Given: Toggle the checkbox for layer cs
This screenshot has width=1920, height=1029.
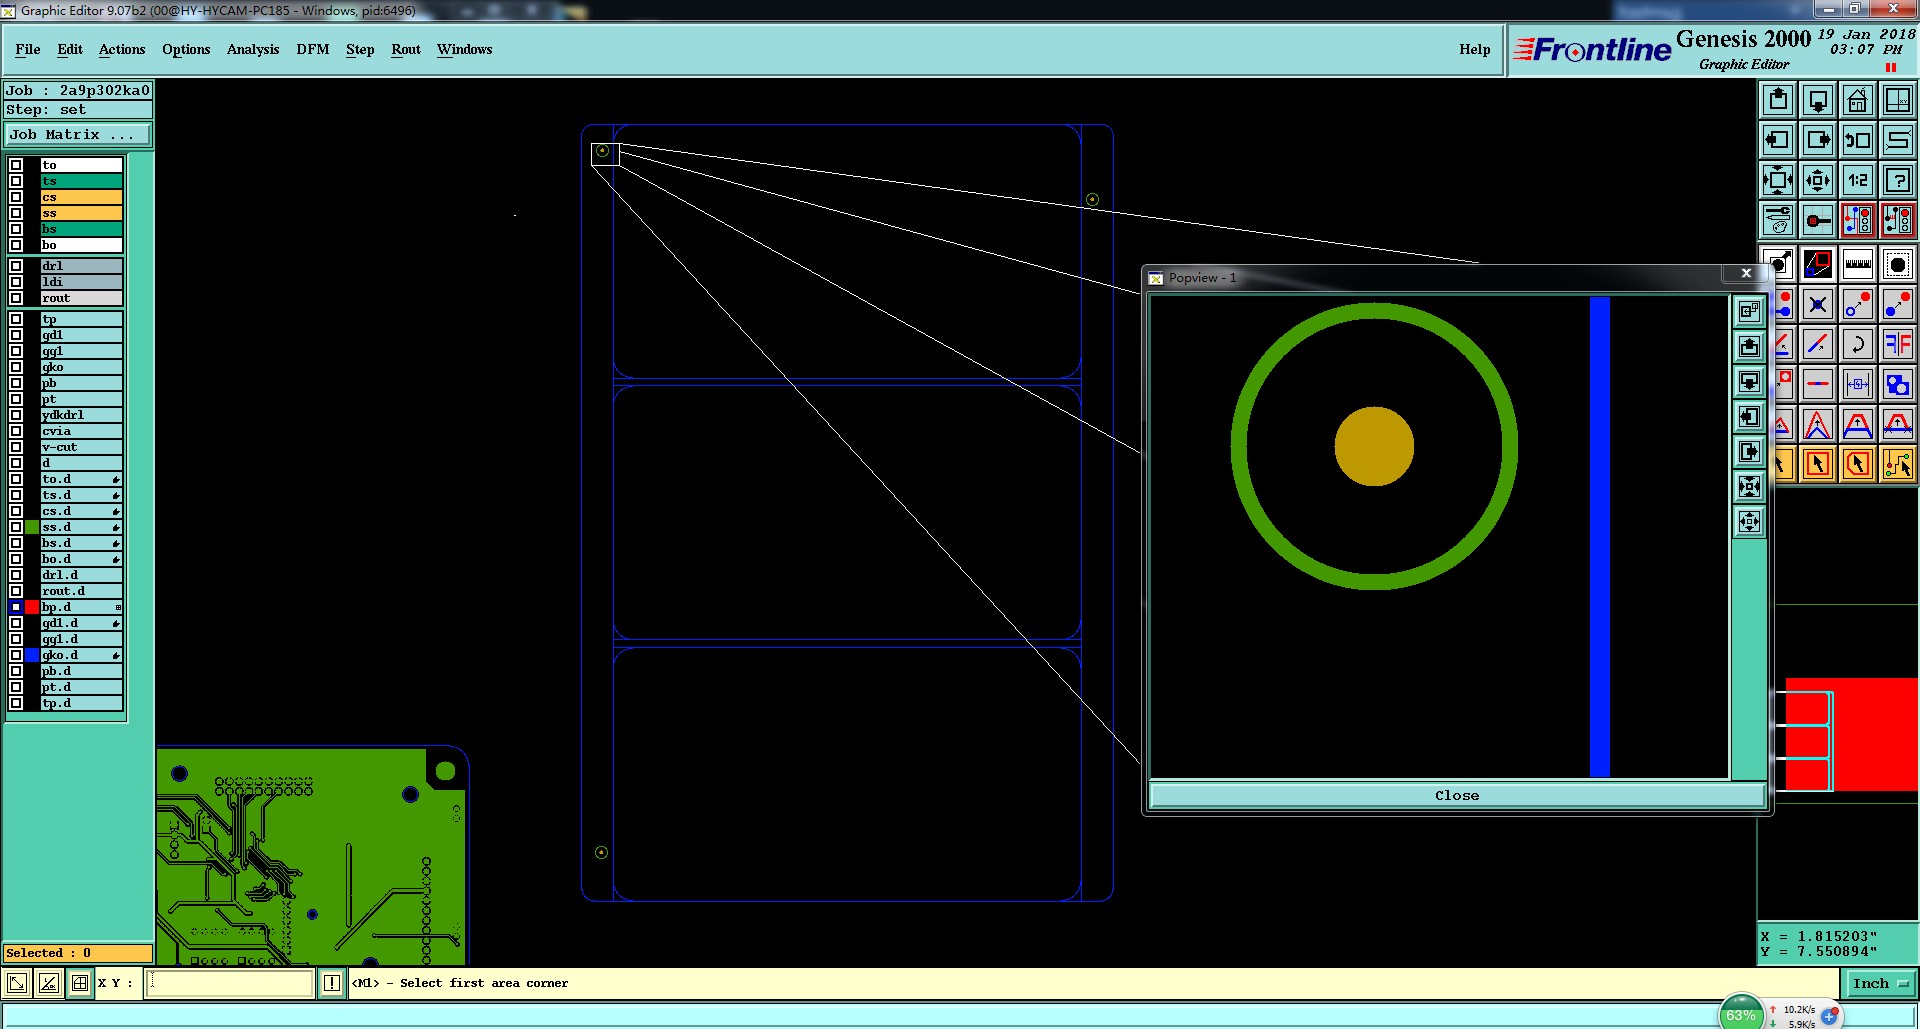Looking at the screenshot, I should (x=16, y=197).
